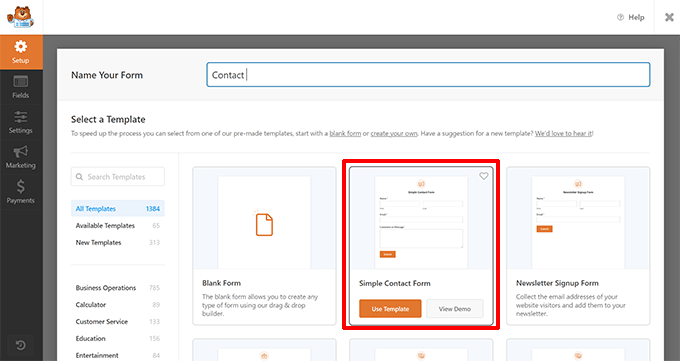Click the WPForms bear mascot logo

click(20, 17)
